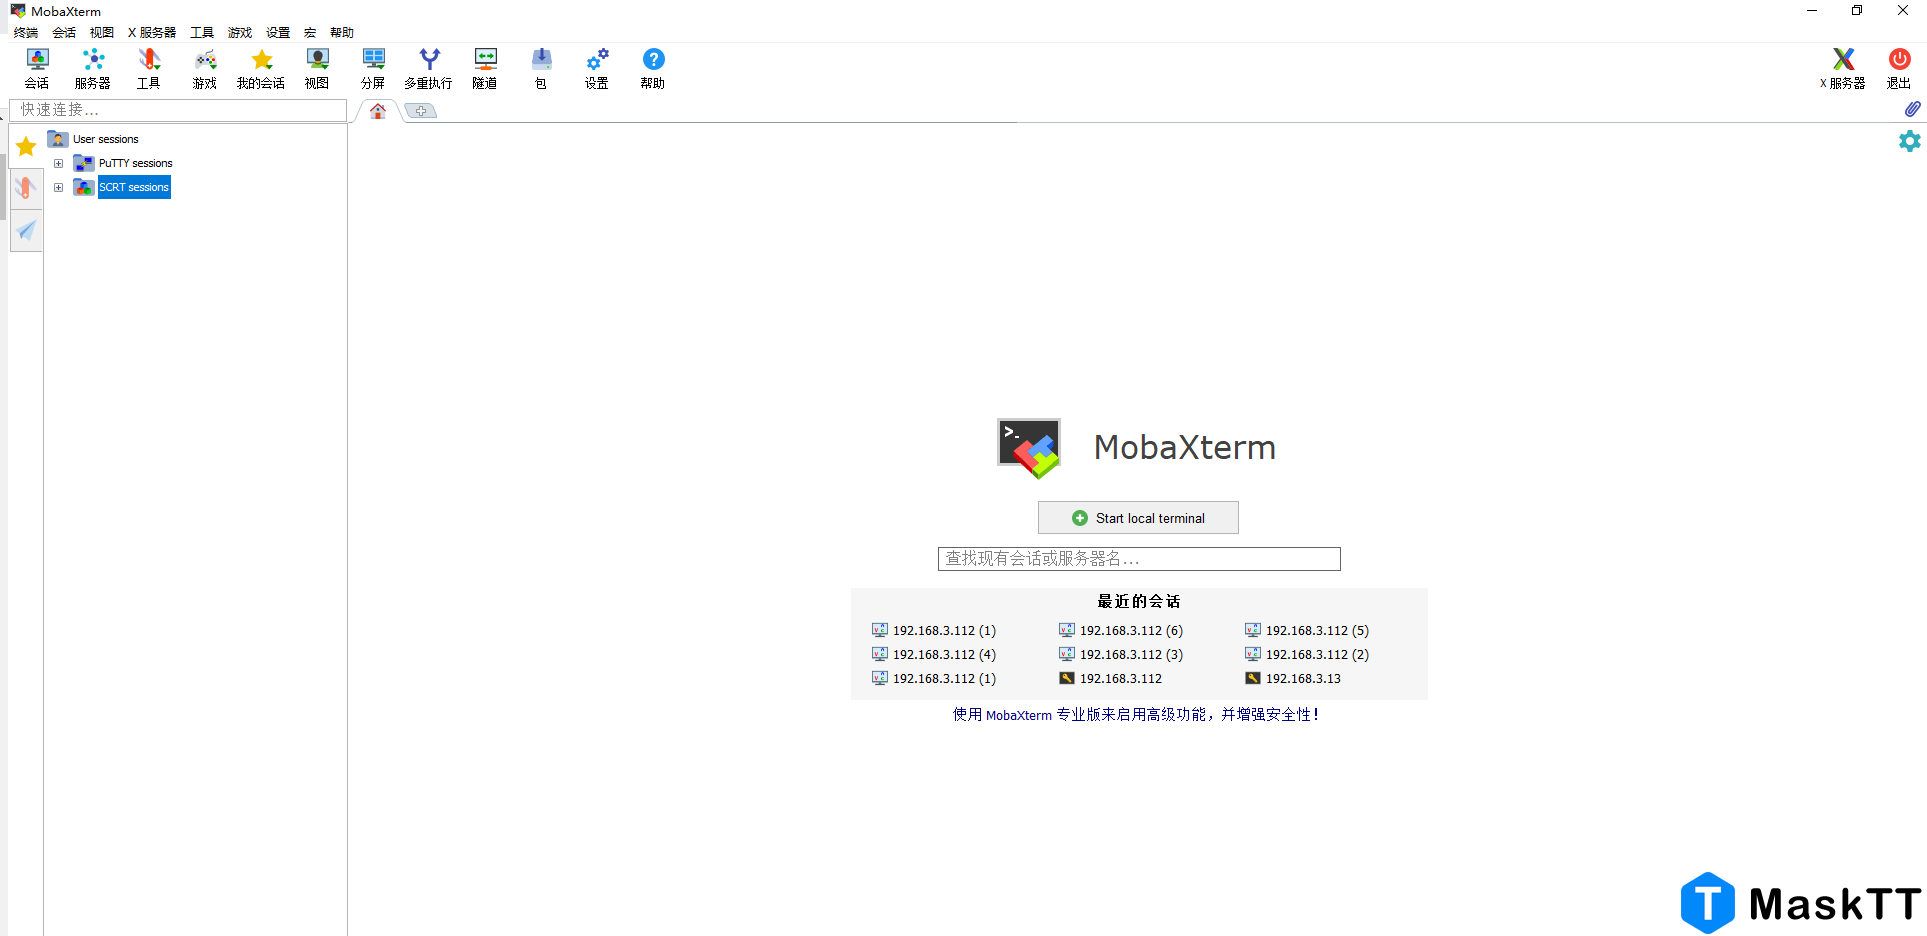Open recent session 192.168.3.112 (3)
This screenshot has height=936, width=1927.
(1121, 654)
